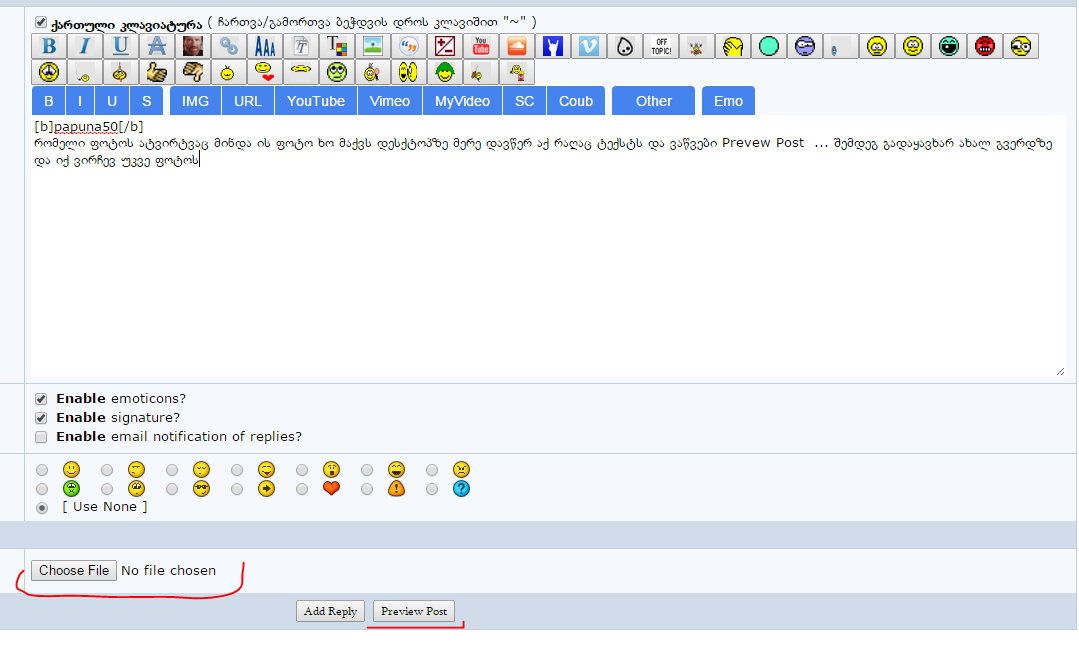Click the Choose File button
The height and width of the screenshot is (661, 1079).
pos(74,571)
